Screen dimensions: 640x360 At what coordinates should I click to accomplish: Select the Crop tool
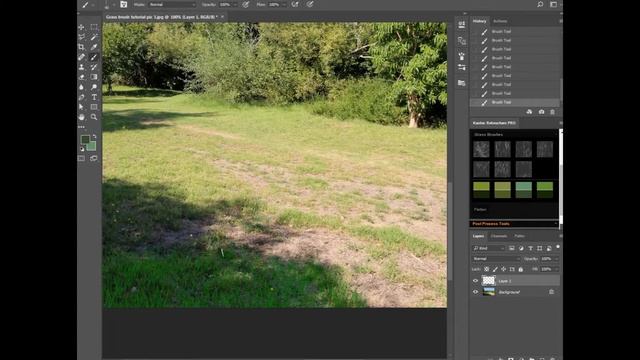(x=82, y=47)
